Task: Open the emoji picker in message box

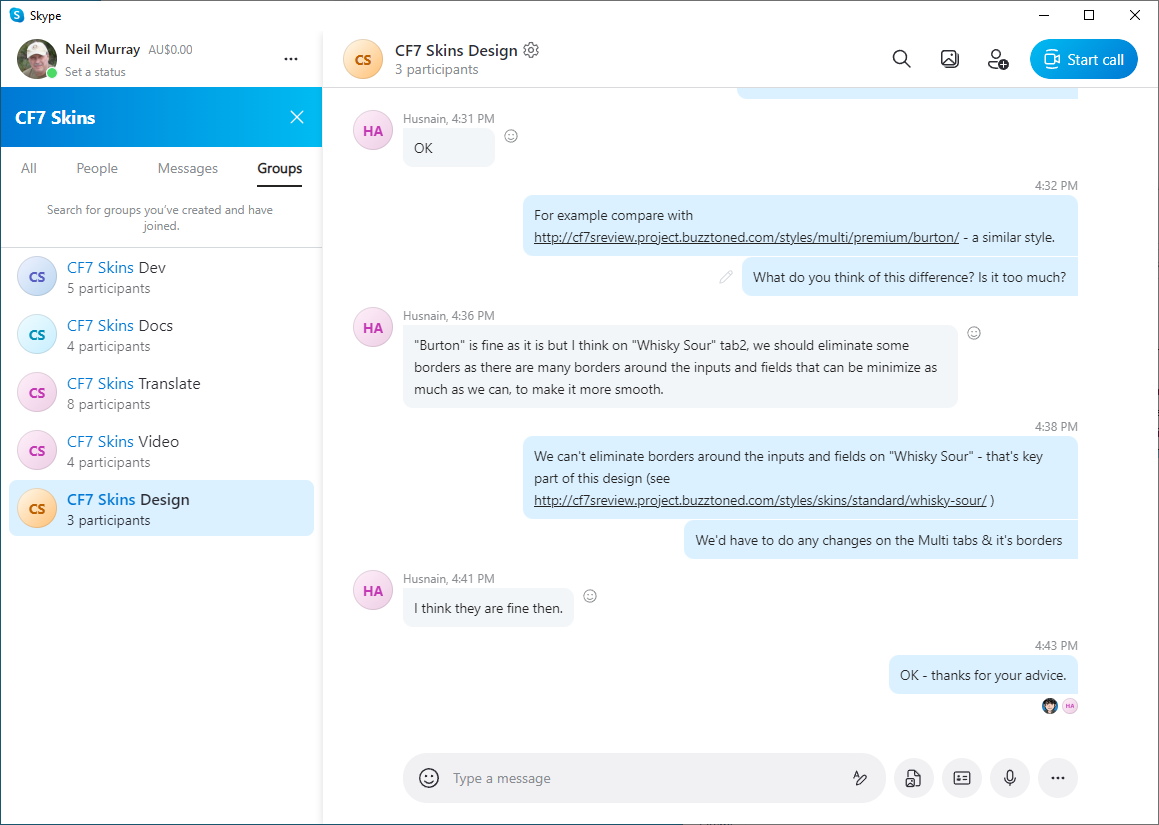Action: [x=429, y=778]
